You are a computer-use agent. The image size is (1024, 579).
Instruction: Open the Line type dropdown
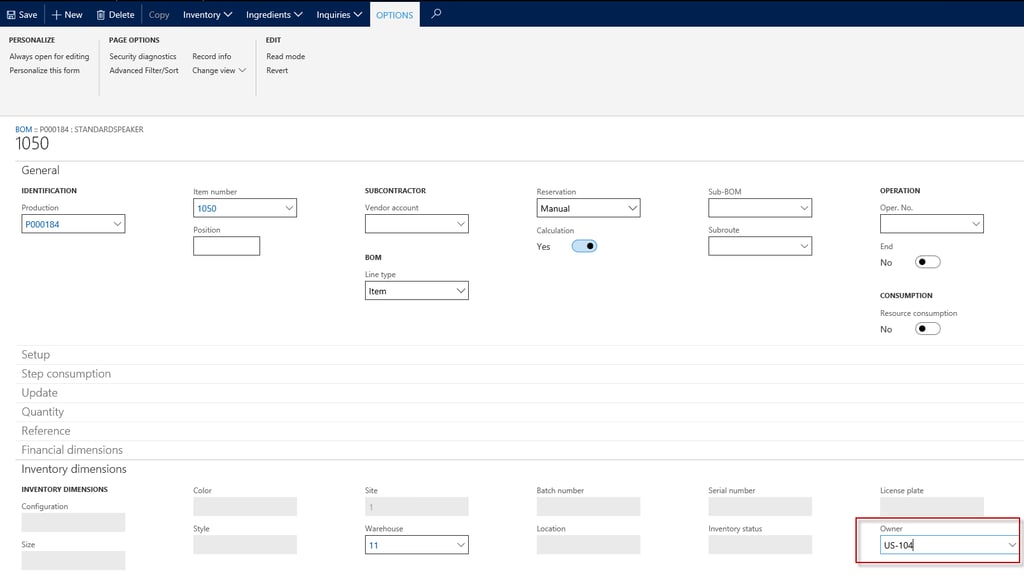(460, 290)
